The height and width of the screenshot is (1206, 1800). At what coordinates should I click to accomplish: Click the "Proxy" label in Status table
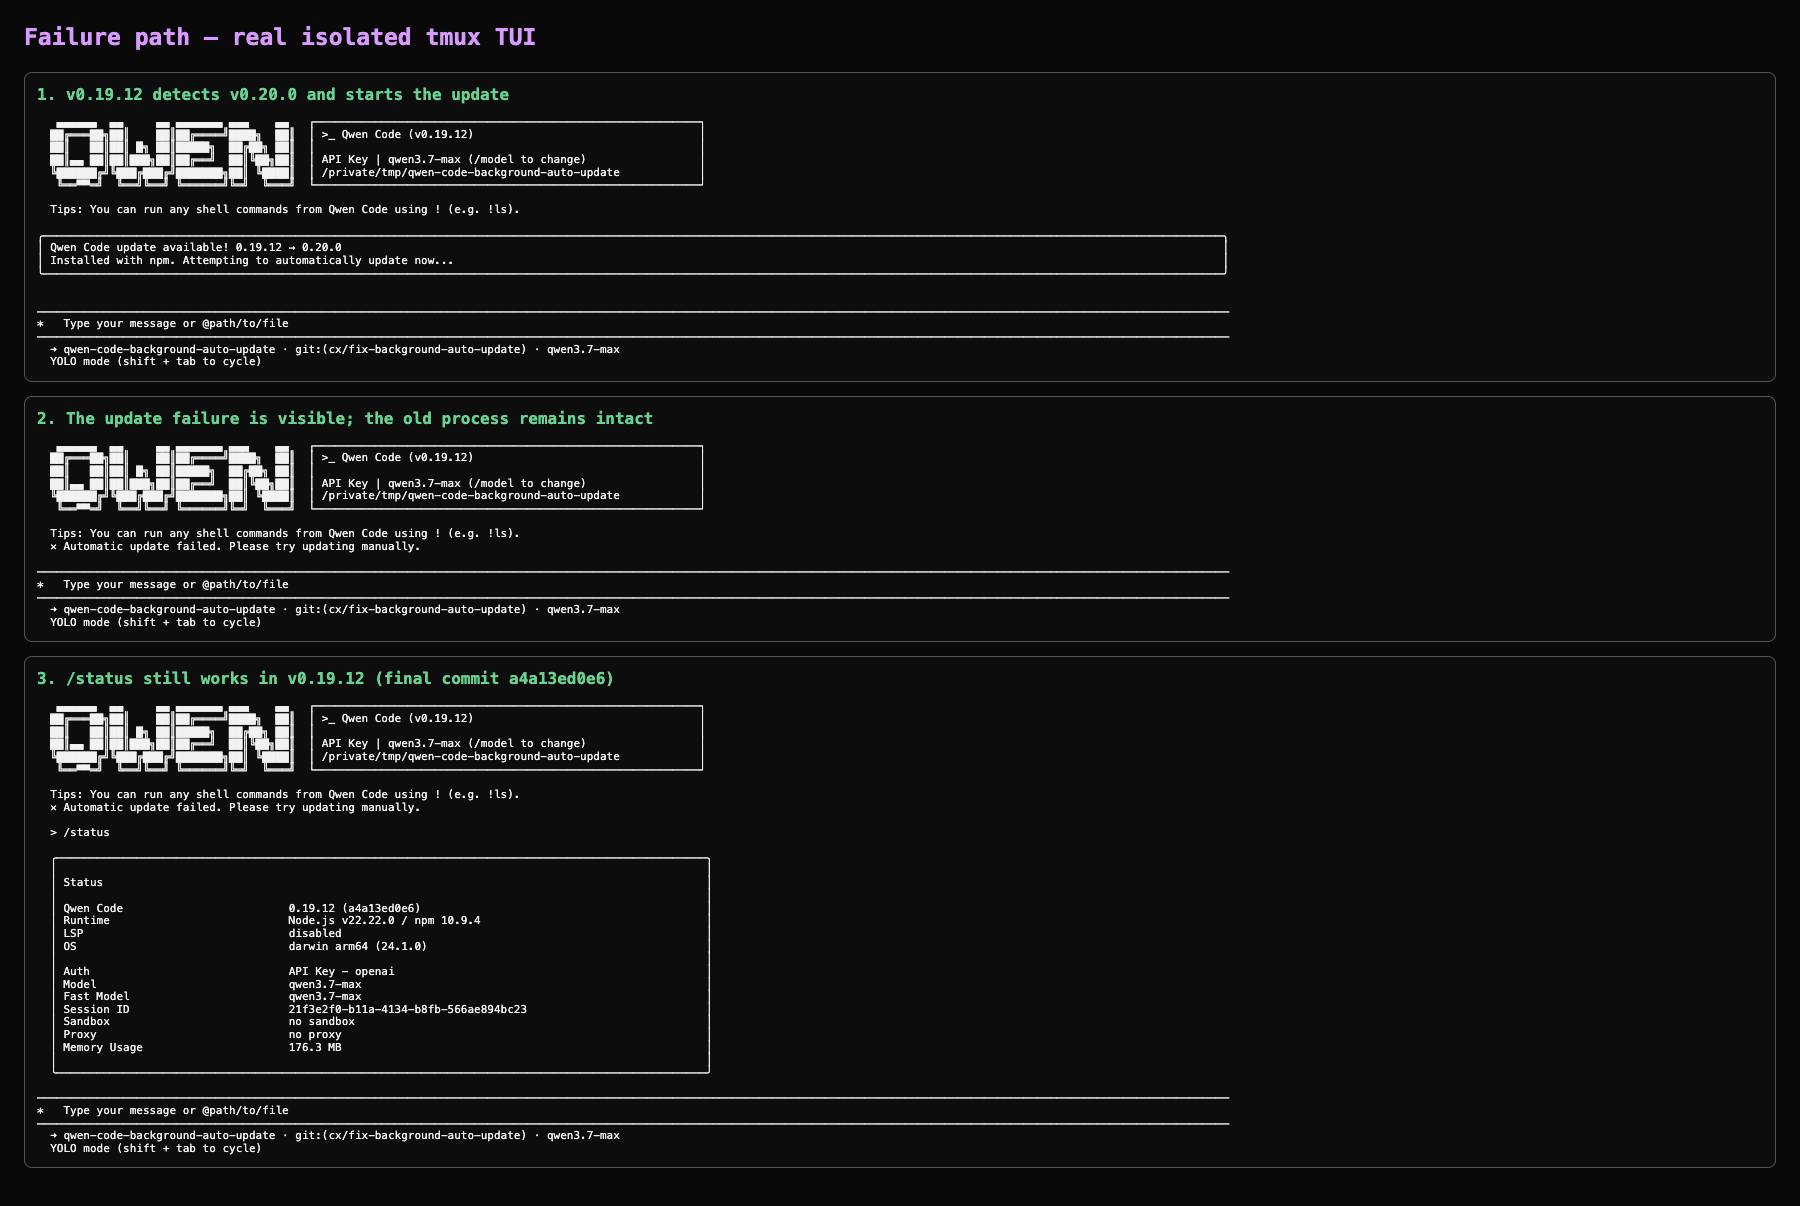[x=80, y=1034]
